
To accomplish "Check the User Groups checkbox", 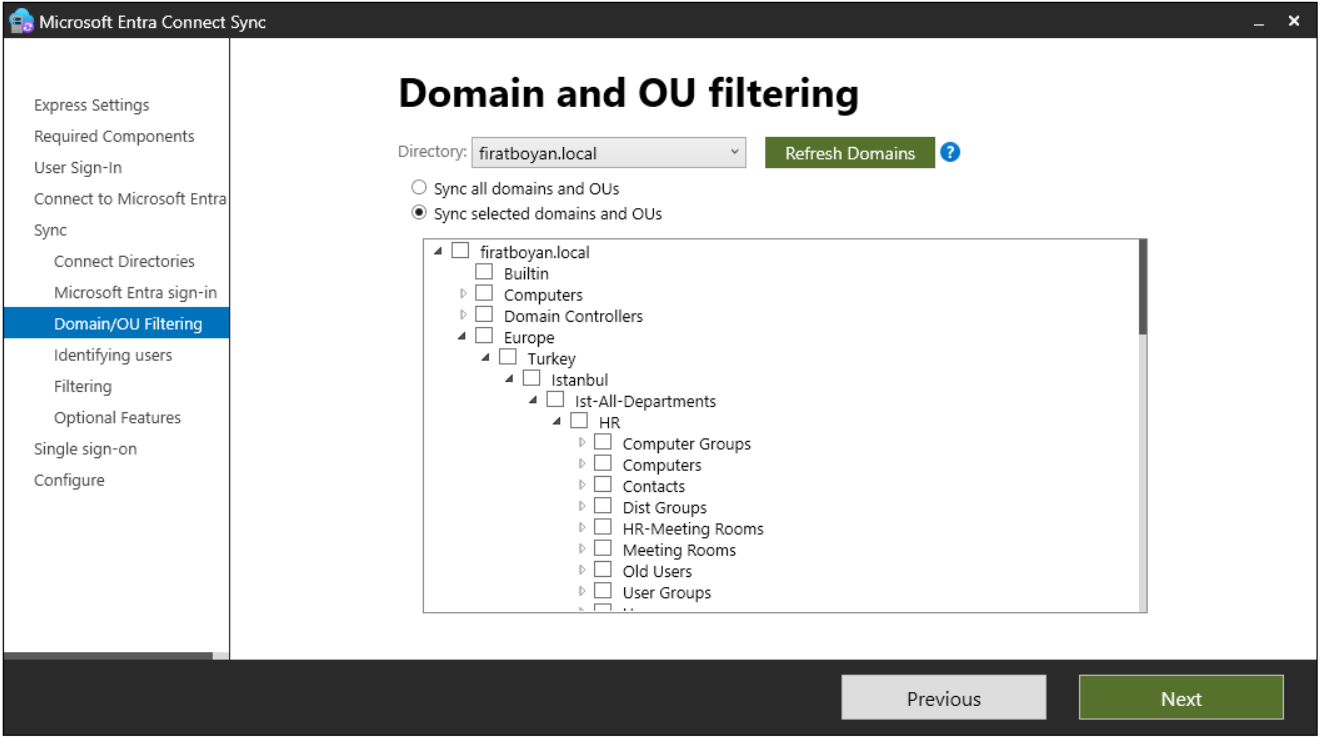I will pyautogui.click(x=603, y=591).
